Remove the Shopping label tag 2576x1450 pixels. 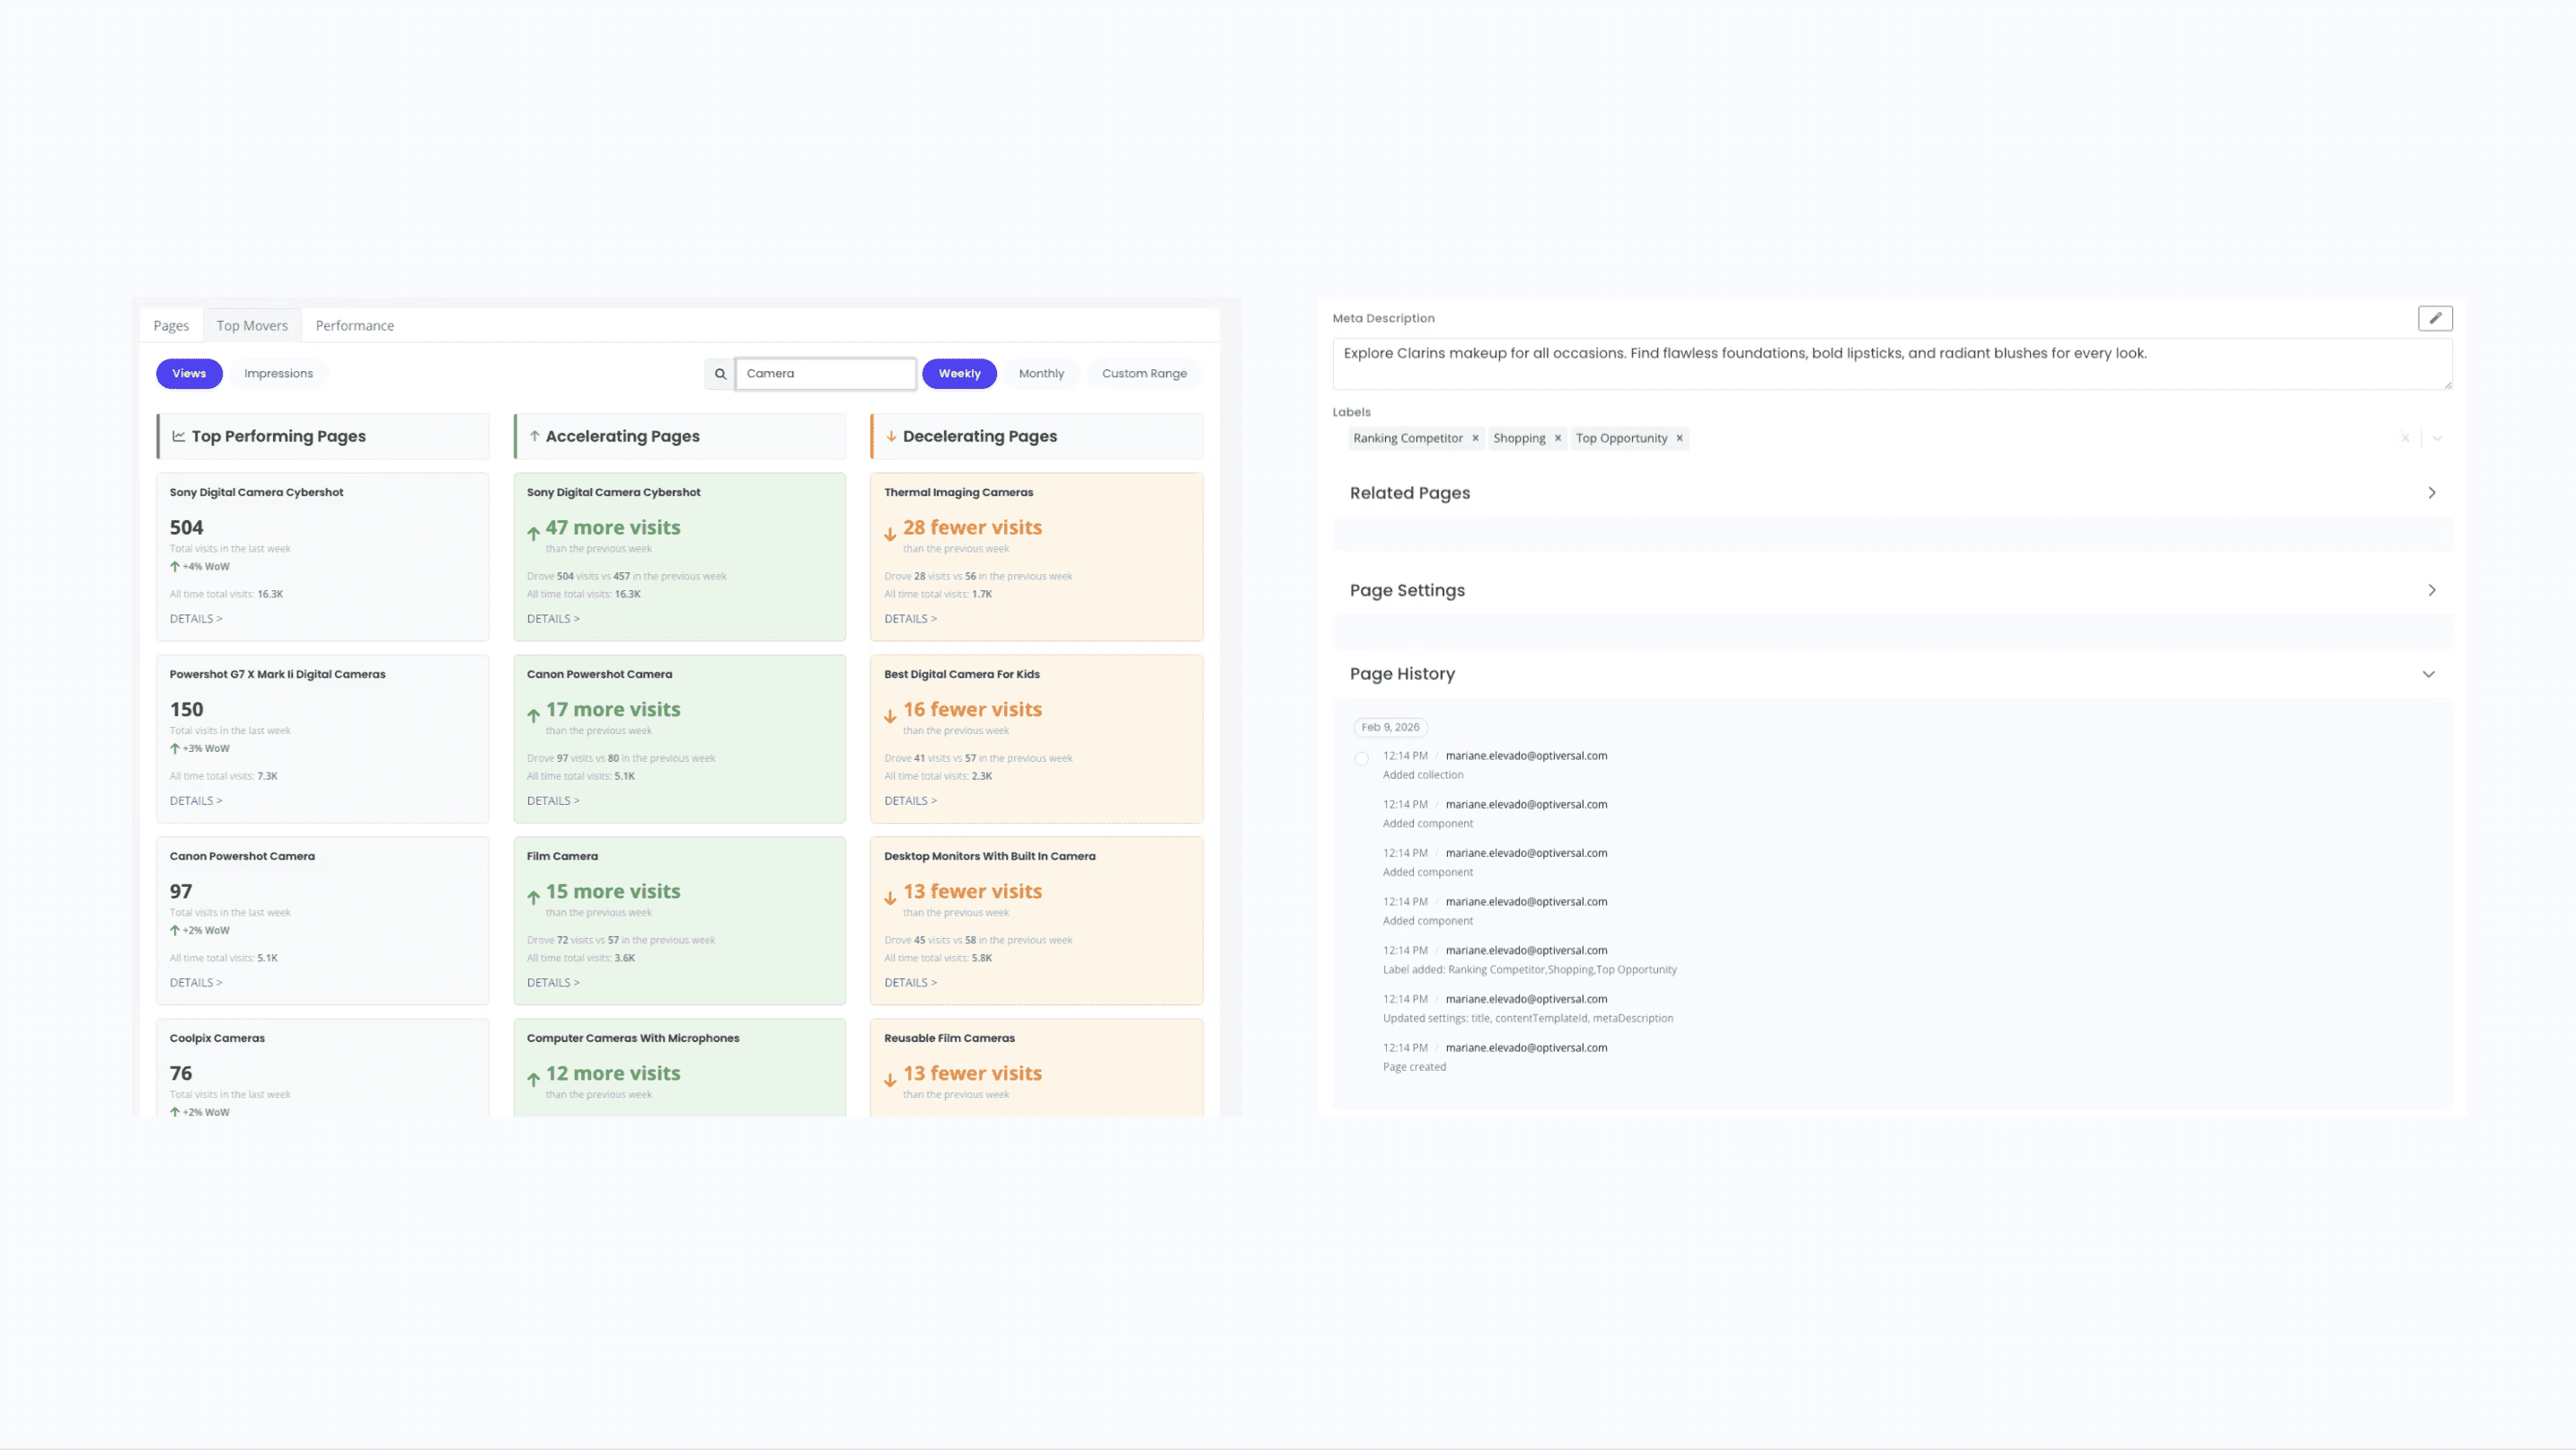1557,438
